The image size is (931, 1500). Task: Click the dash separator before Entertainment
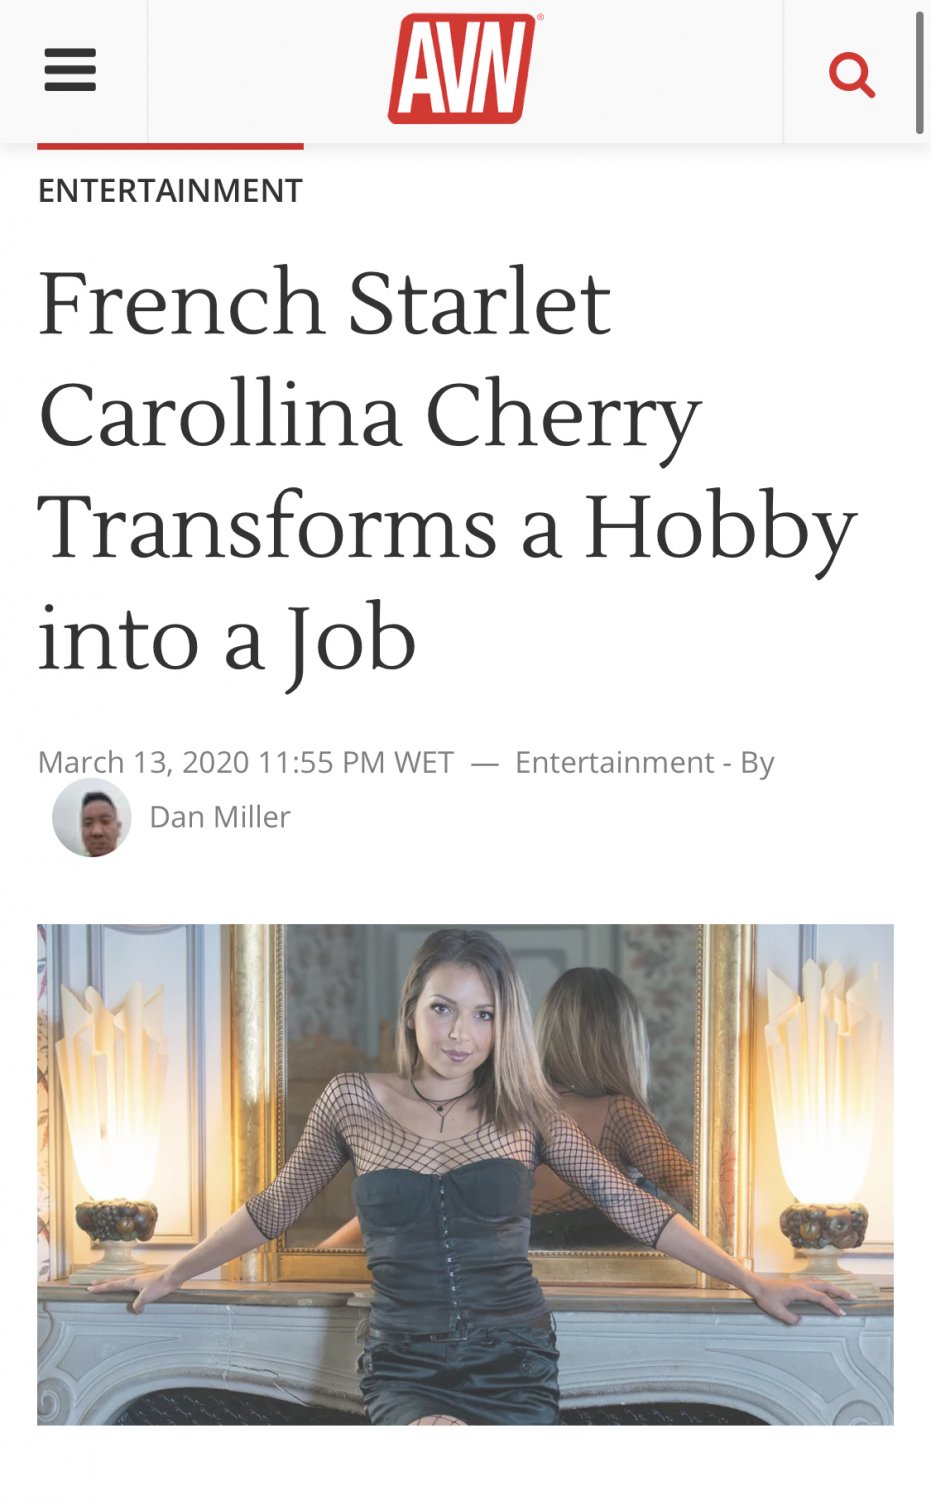[x=484, y=763]
